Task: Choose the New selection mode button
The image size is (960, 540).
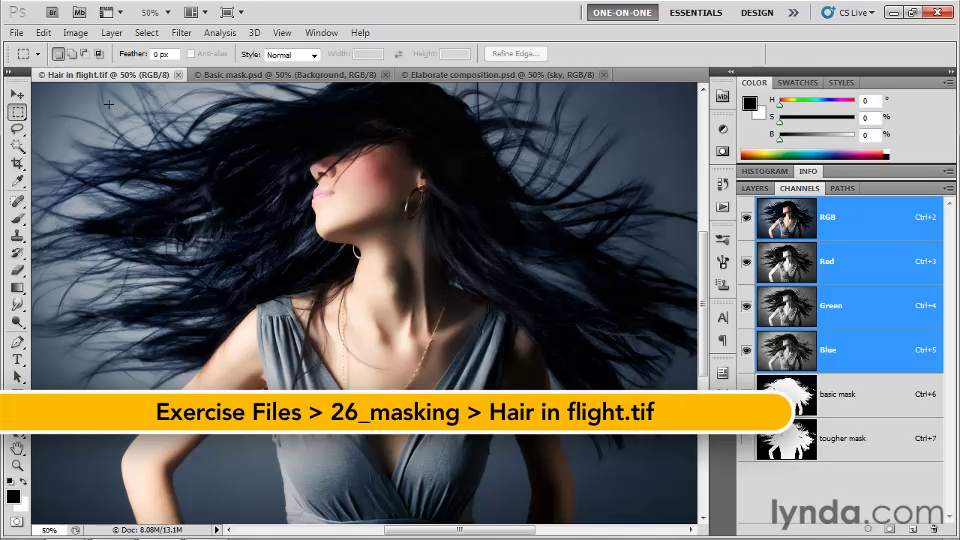Action: 58,54
